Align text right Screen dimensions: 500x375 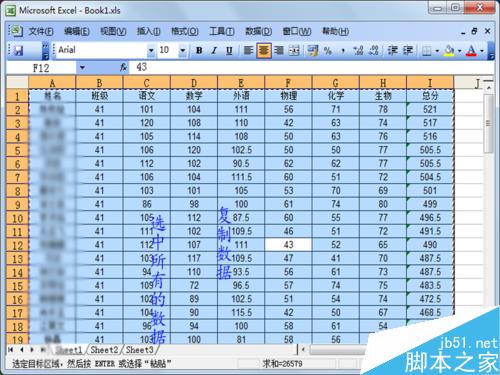coord(279,51)
